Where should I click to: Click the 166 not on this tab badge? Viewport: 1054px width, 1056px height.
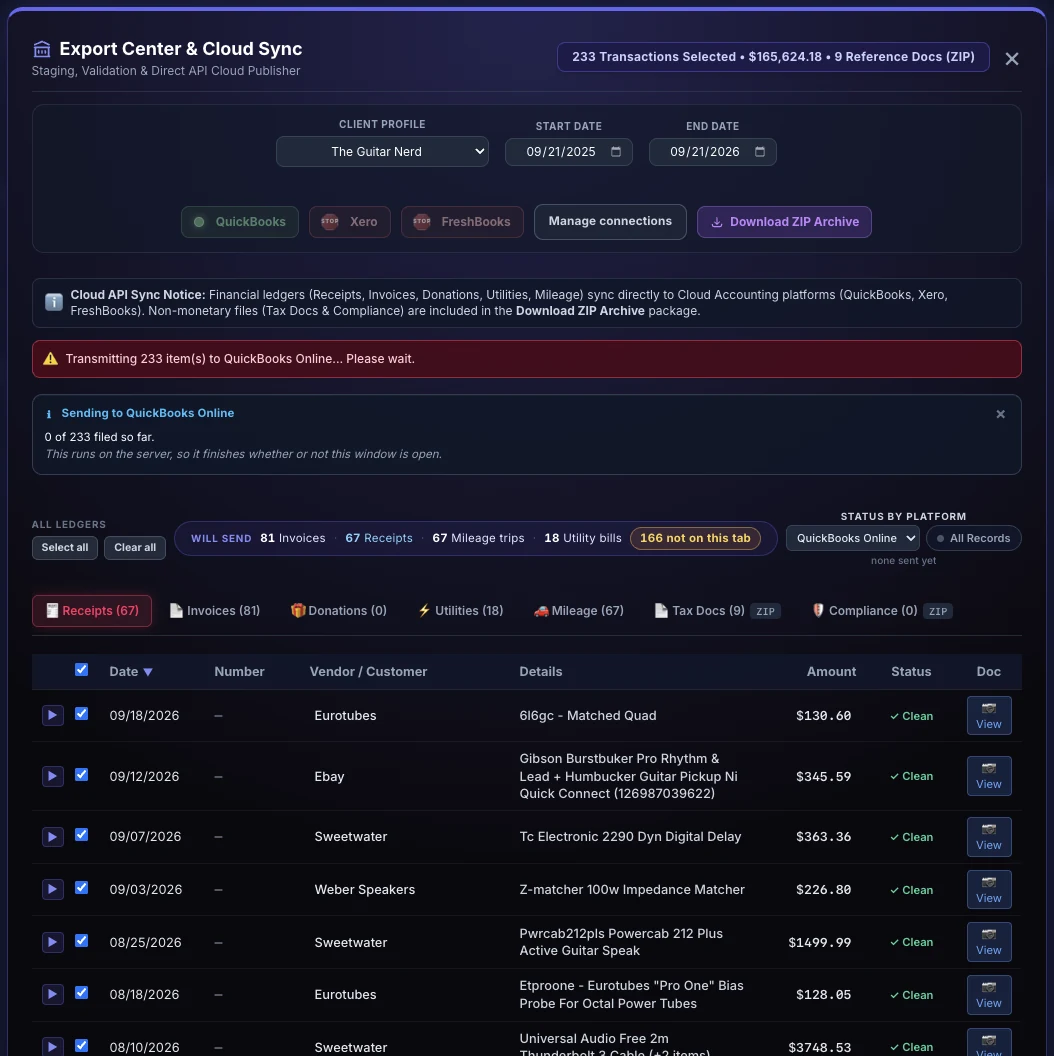[695, 538]
